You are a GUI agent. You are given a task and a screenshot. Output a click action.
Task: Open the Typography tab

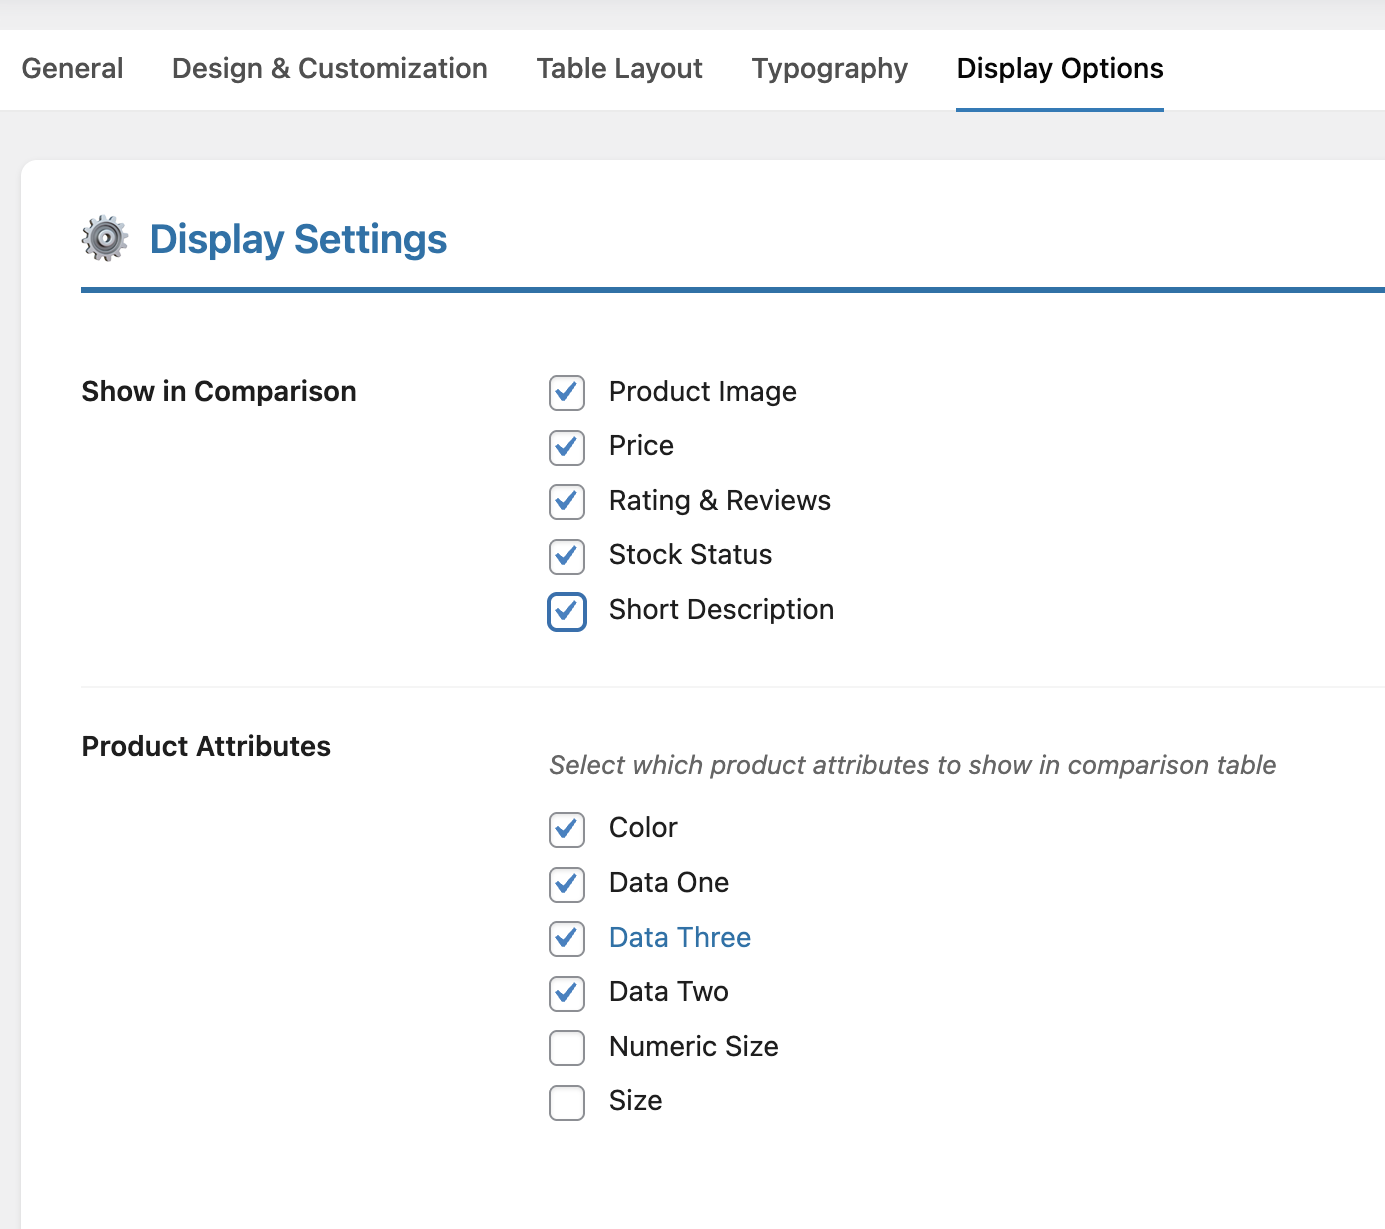(x=829, y=69)
